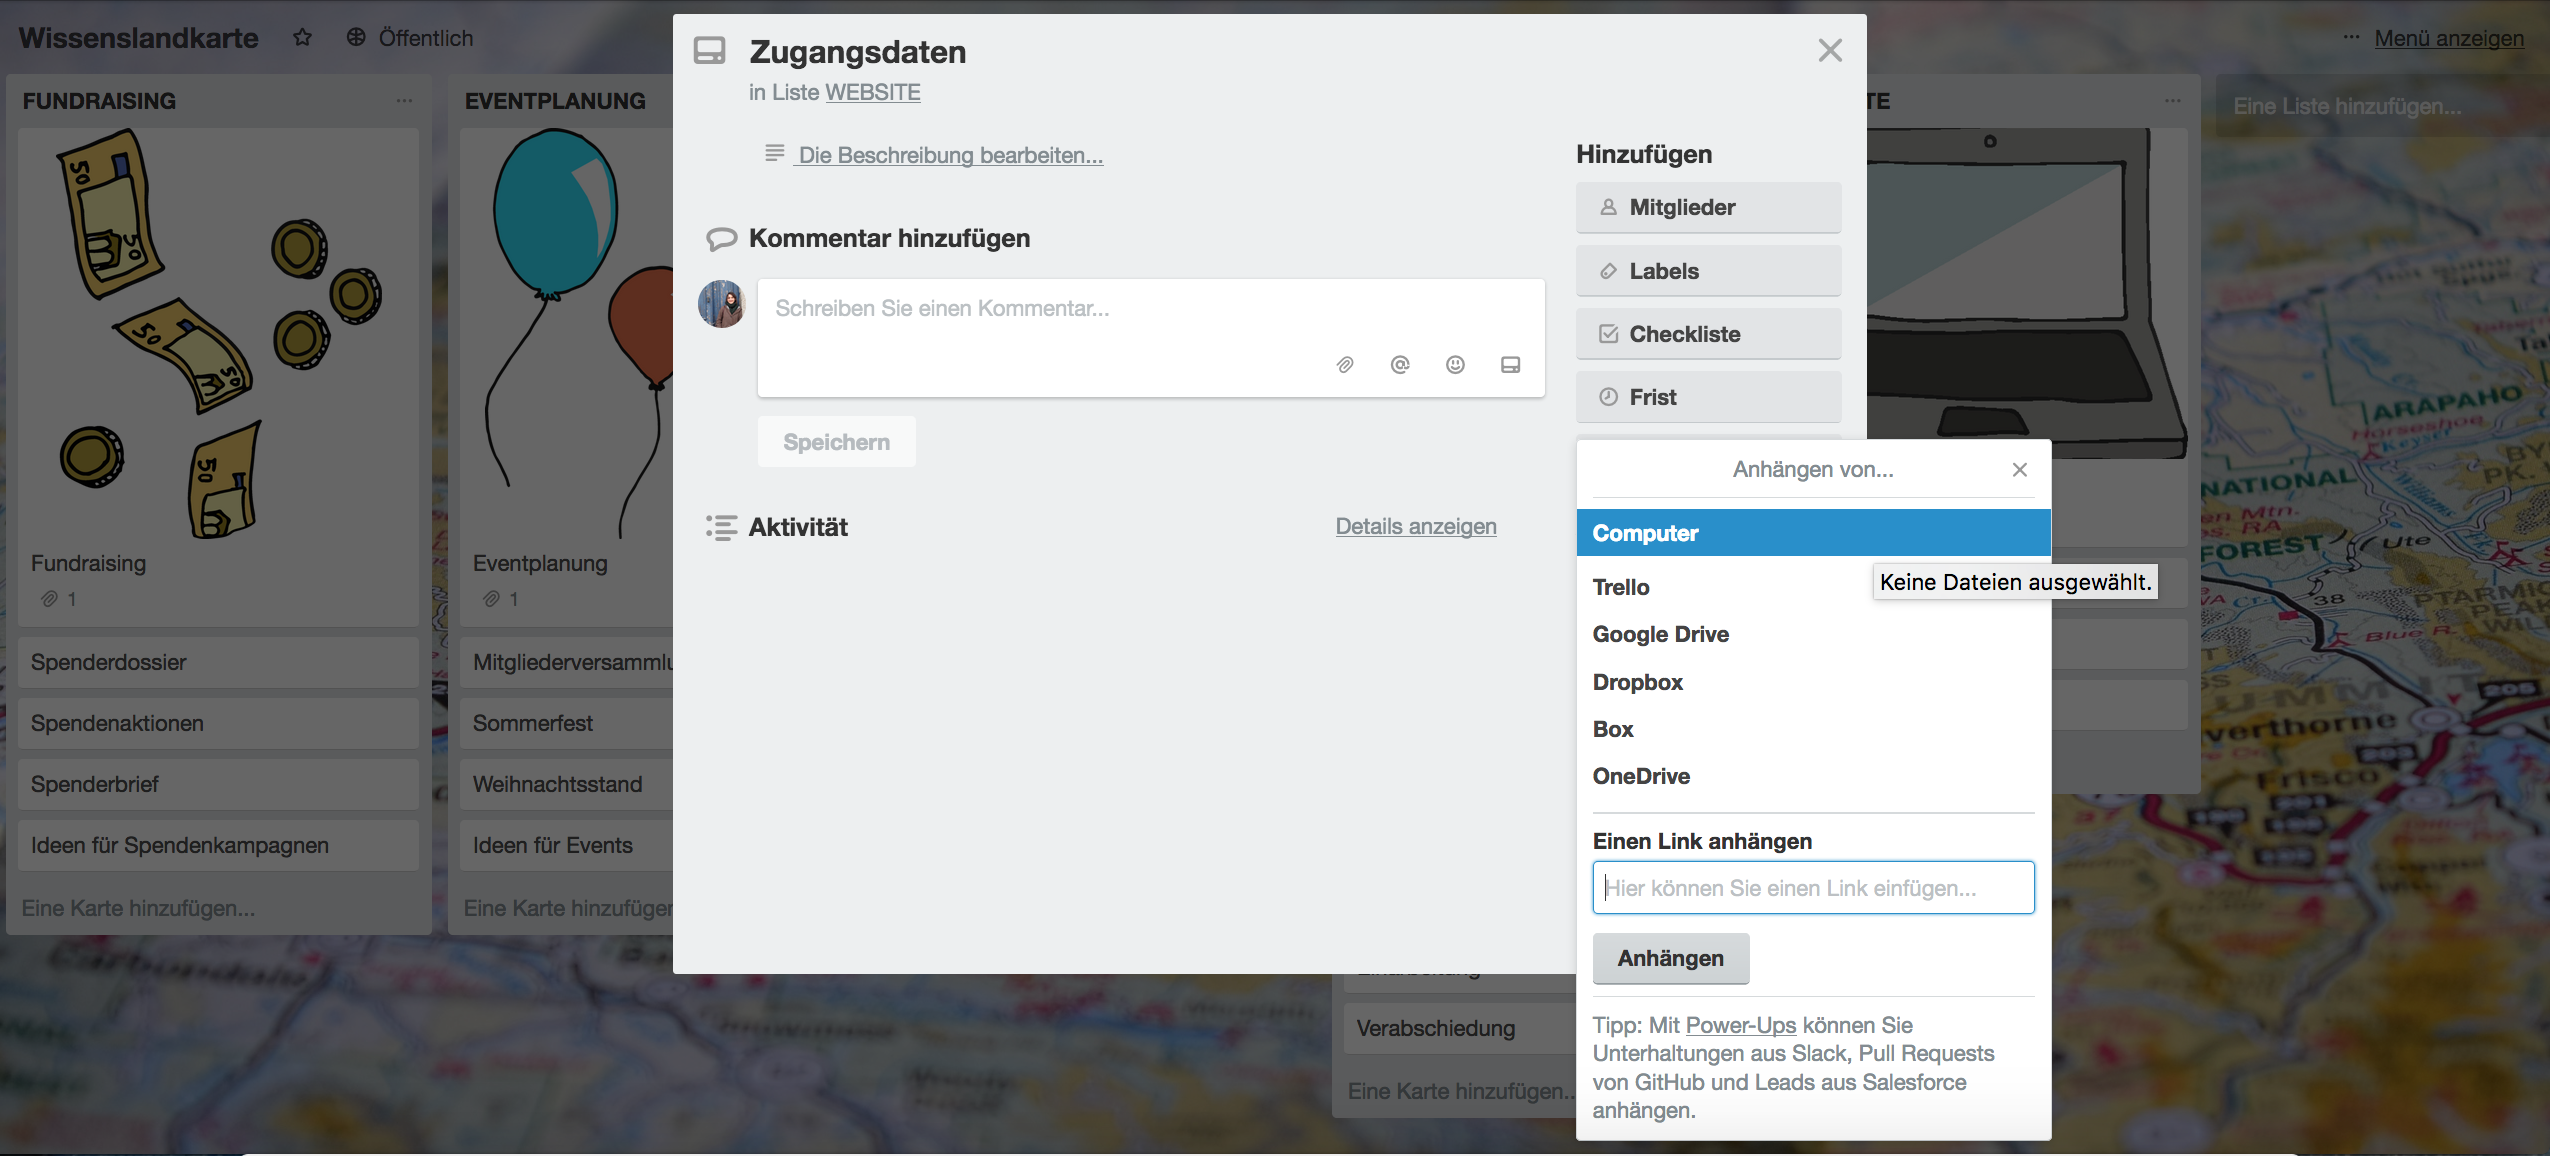This screenshot has height=1156, width=2550.
Task: Click the Wissenslandkarte board title
Action: [138, 38]
